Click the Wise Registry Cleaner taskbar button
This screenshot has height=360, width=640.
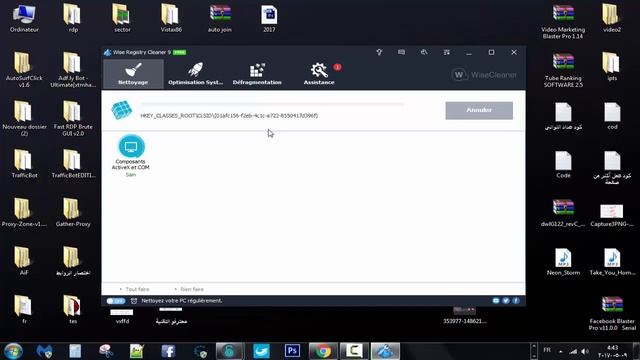(385, 351)
